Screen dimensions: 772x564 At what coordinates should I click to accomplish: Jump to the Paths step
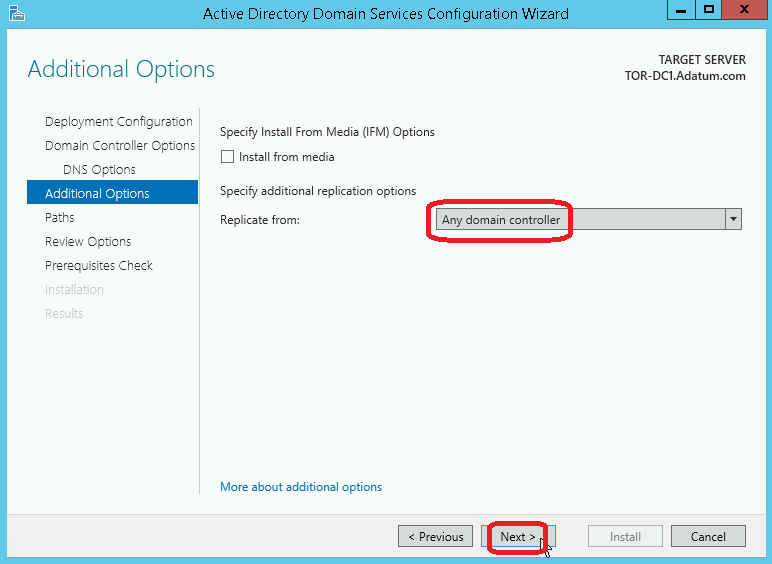tap(60, 218)
